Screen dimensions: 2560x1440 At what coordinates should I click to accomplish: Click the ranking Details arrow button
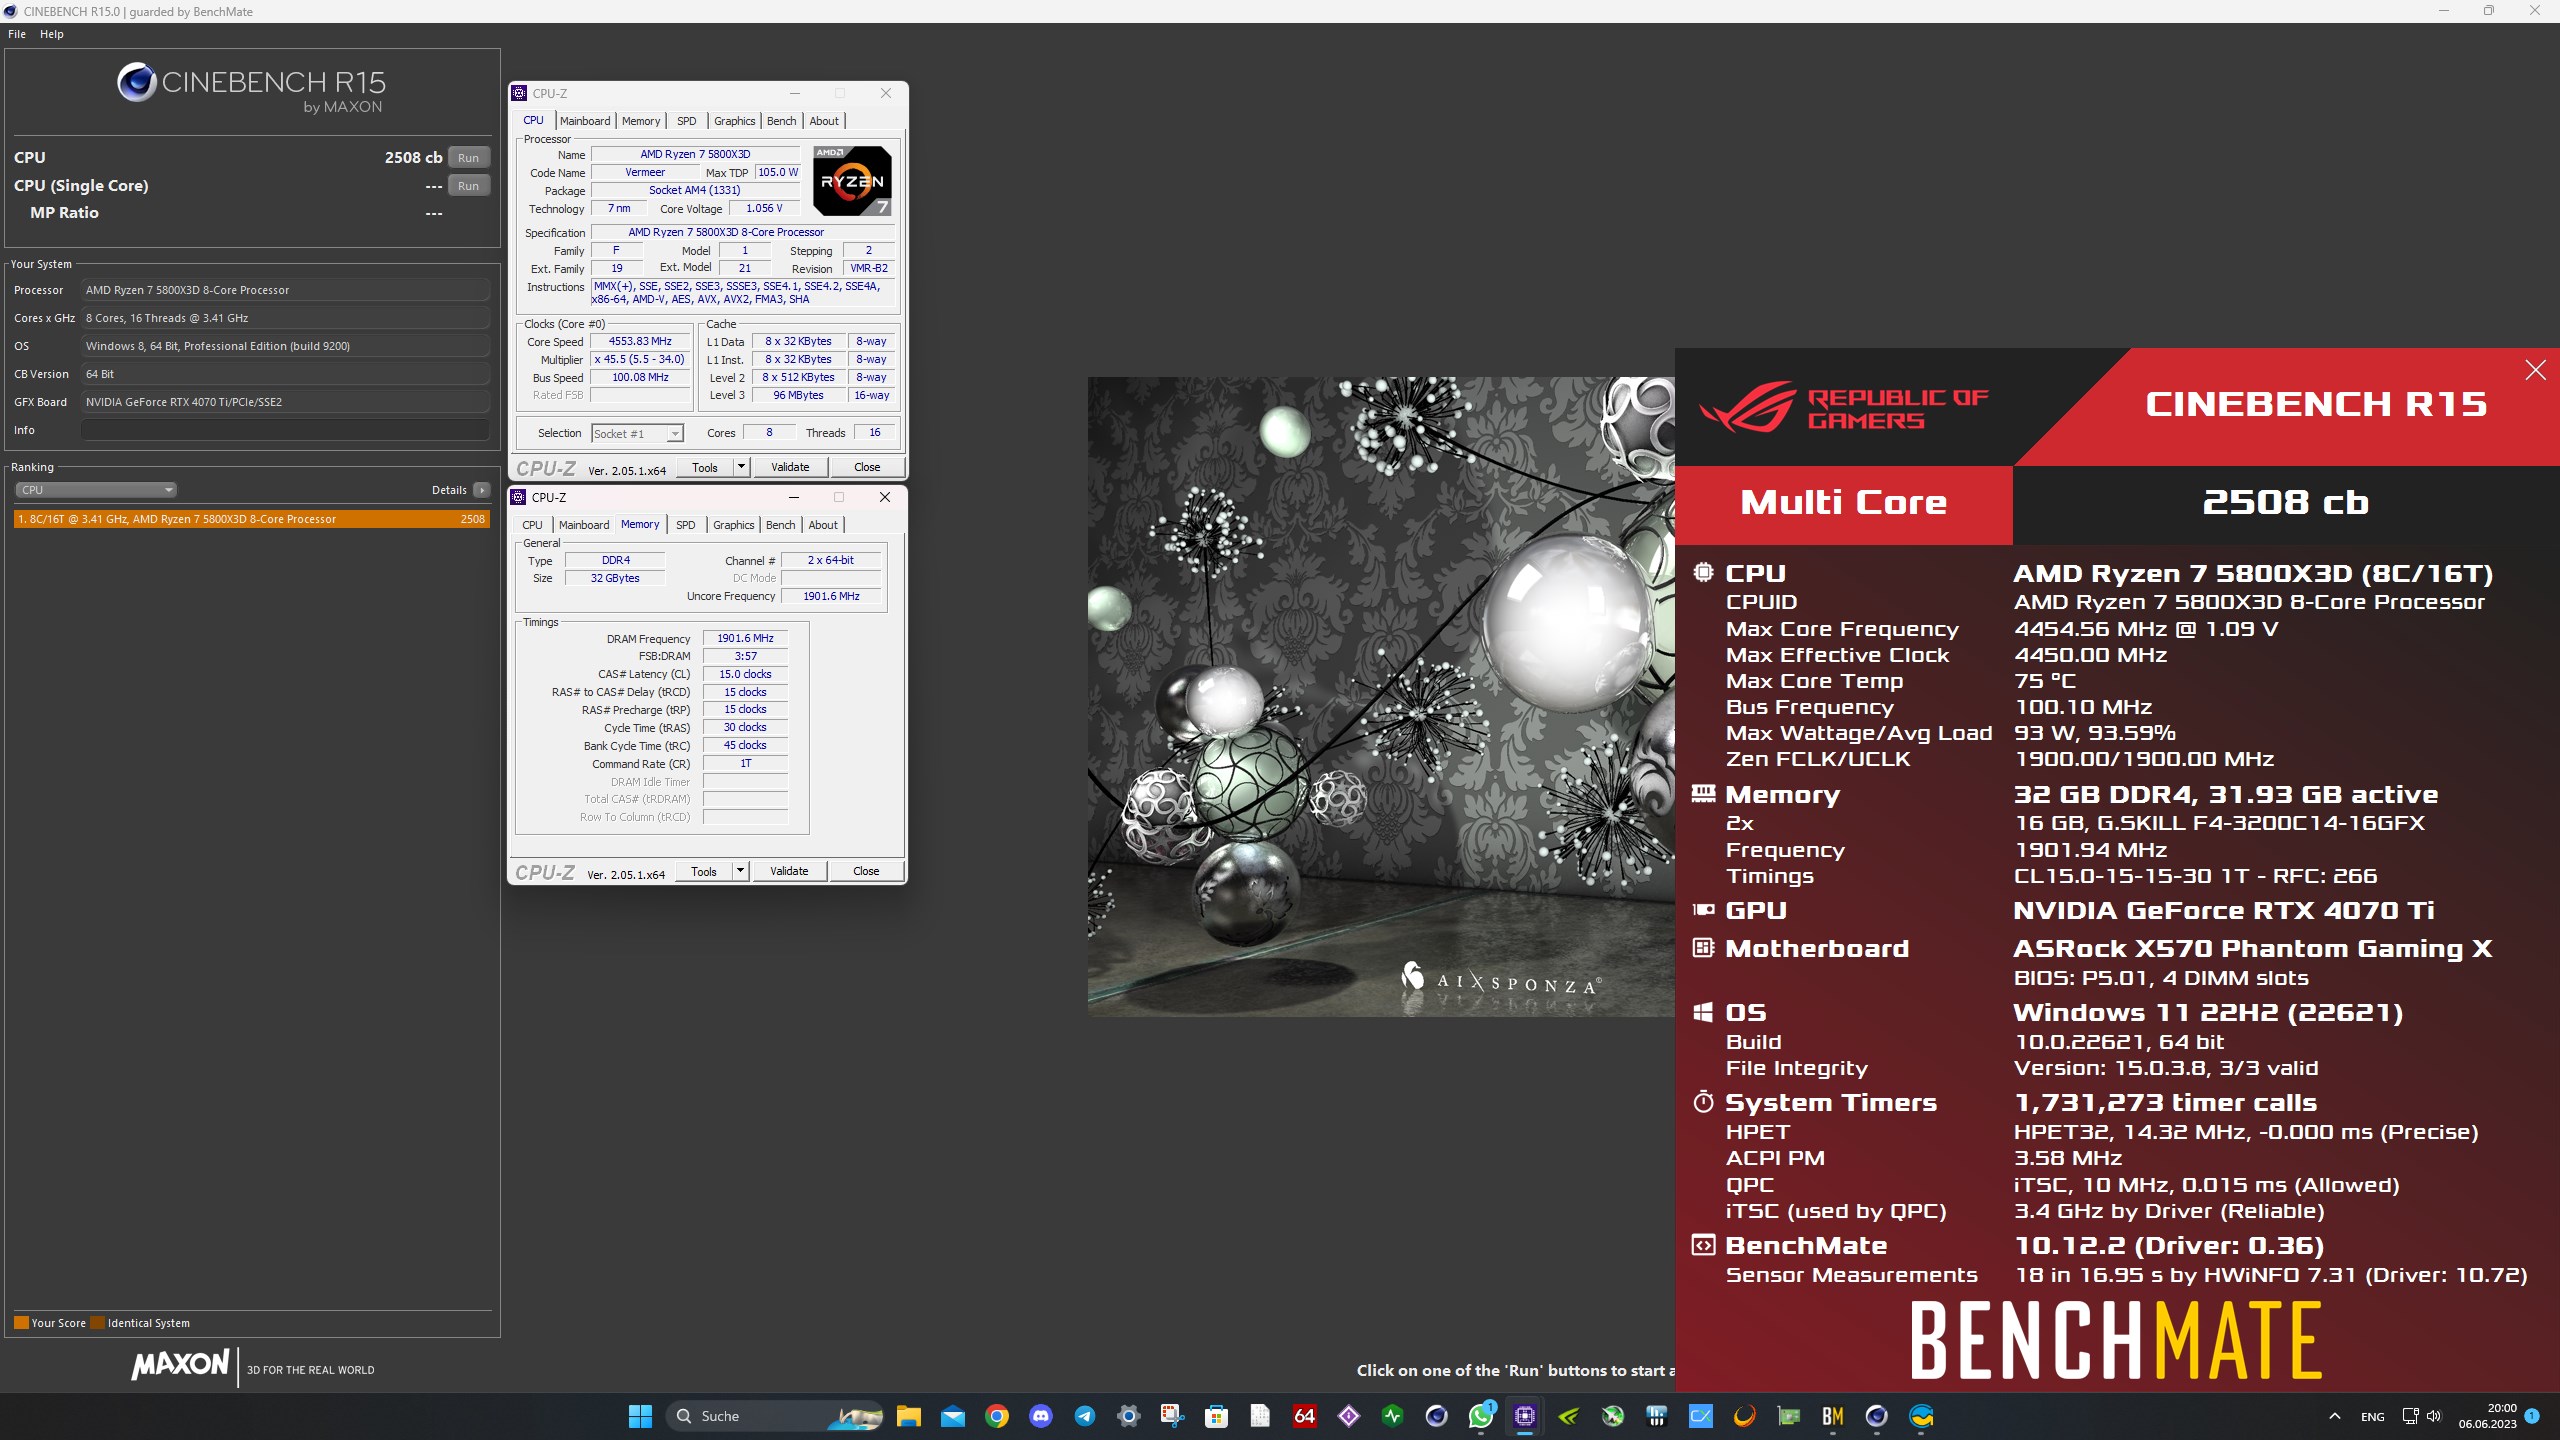pos(482,490)
